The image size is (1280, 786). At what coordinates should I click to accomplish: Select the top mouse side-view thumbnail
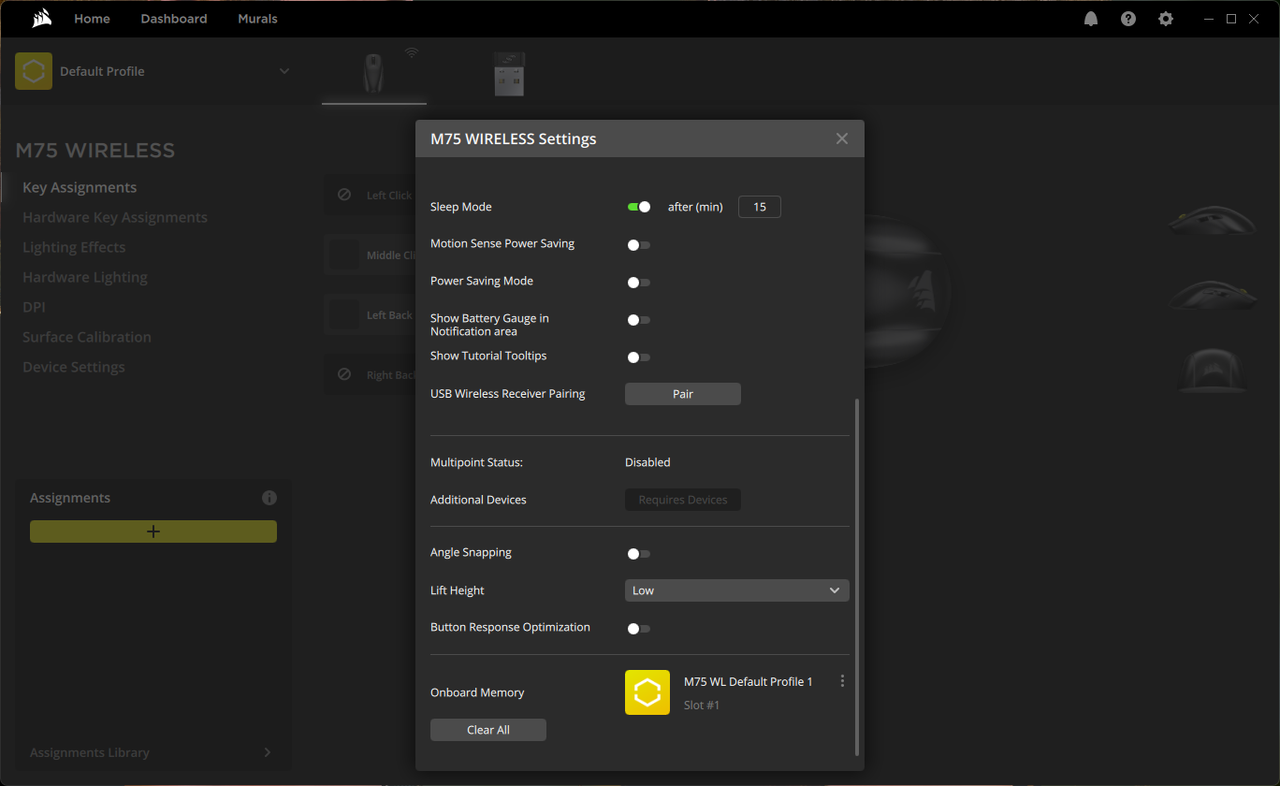click(1212, 219)
